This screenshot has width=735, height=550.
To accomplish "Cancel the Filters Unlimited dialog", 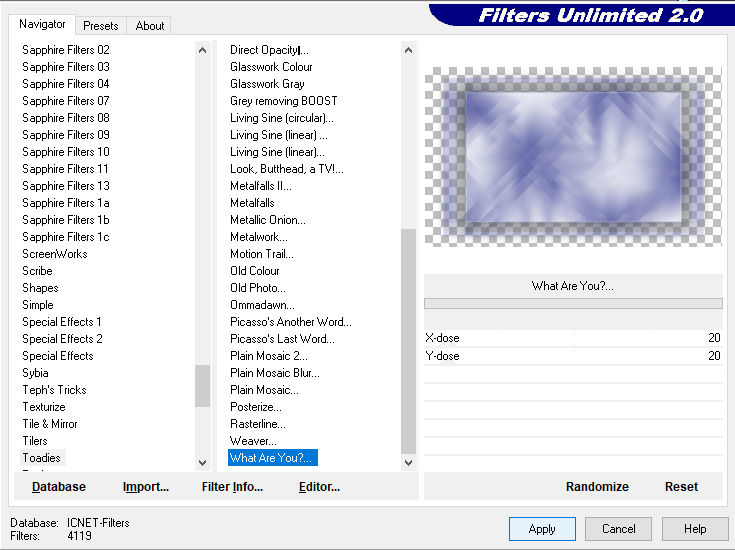I will coord(618,529).
